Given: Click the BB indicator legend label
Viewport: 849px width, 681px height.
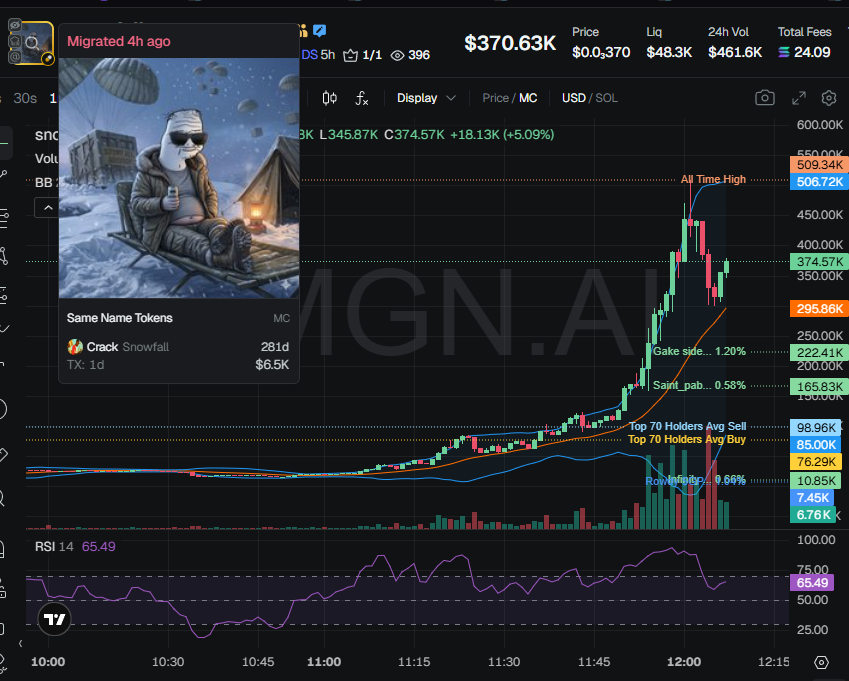Looking at the screenshot, I should (x=44, y=182).
